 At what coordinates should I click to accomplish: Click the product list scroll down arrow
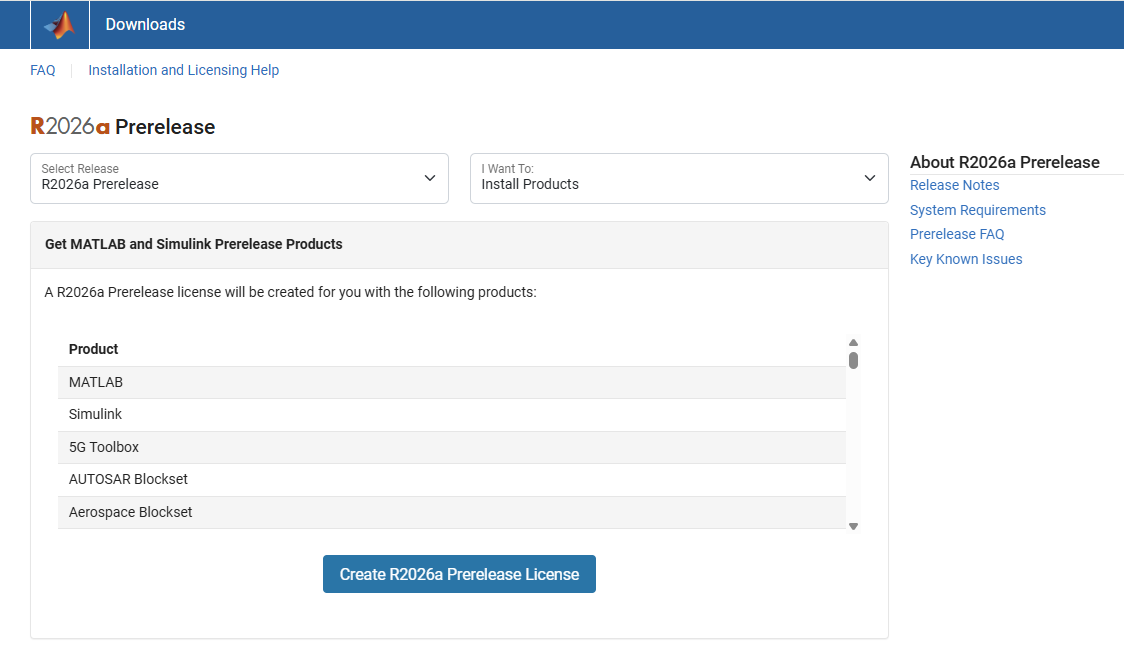(x=853, y=526)
